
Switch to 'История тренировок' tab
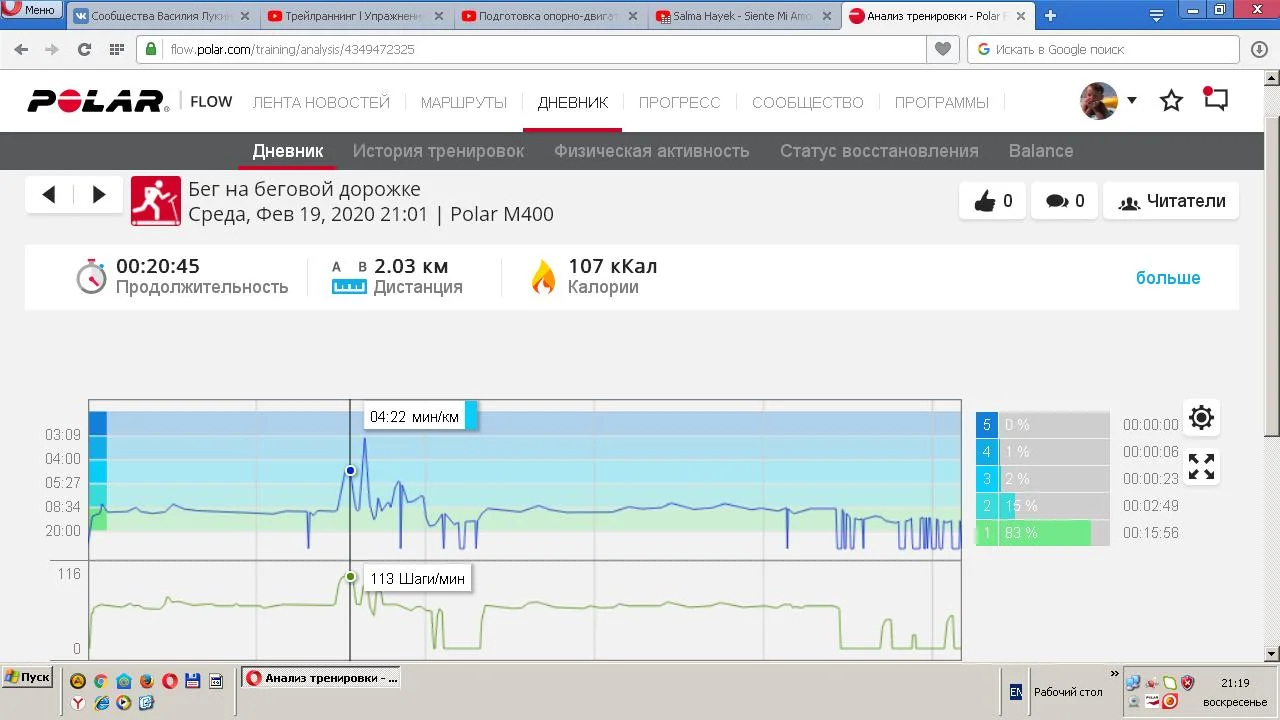point(438,151)
